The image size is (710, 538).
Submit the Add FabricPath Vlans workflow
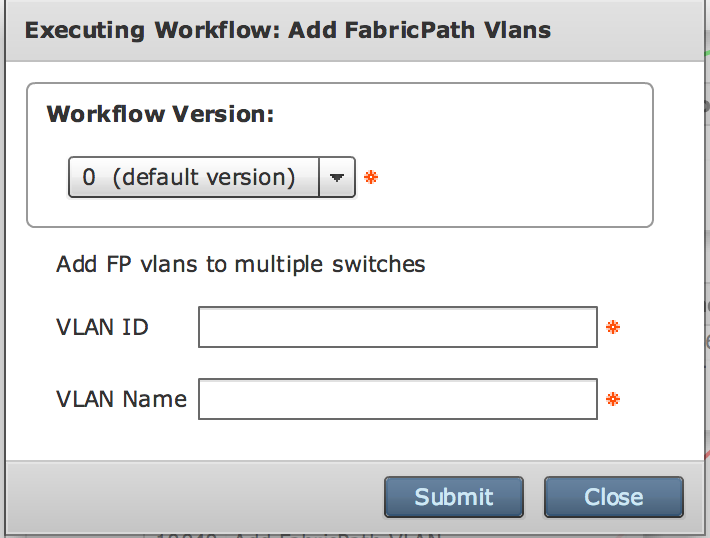click(x=454, y=497)
